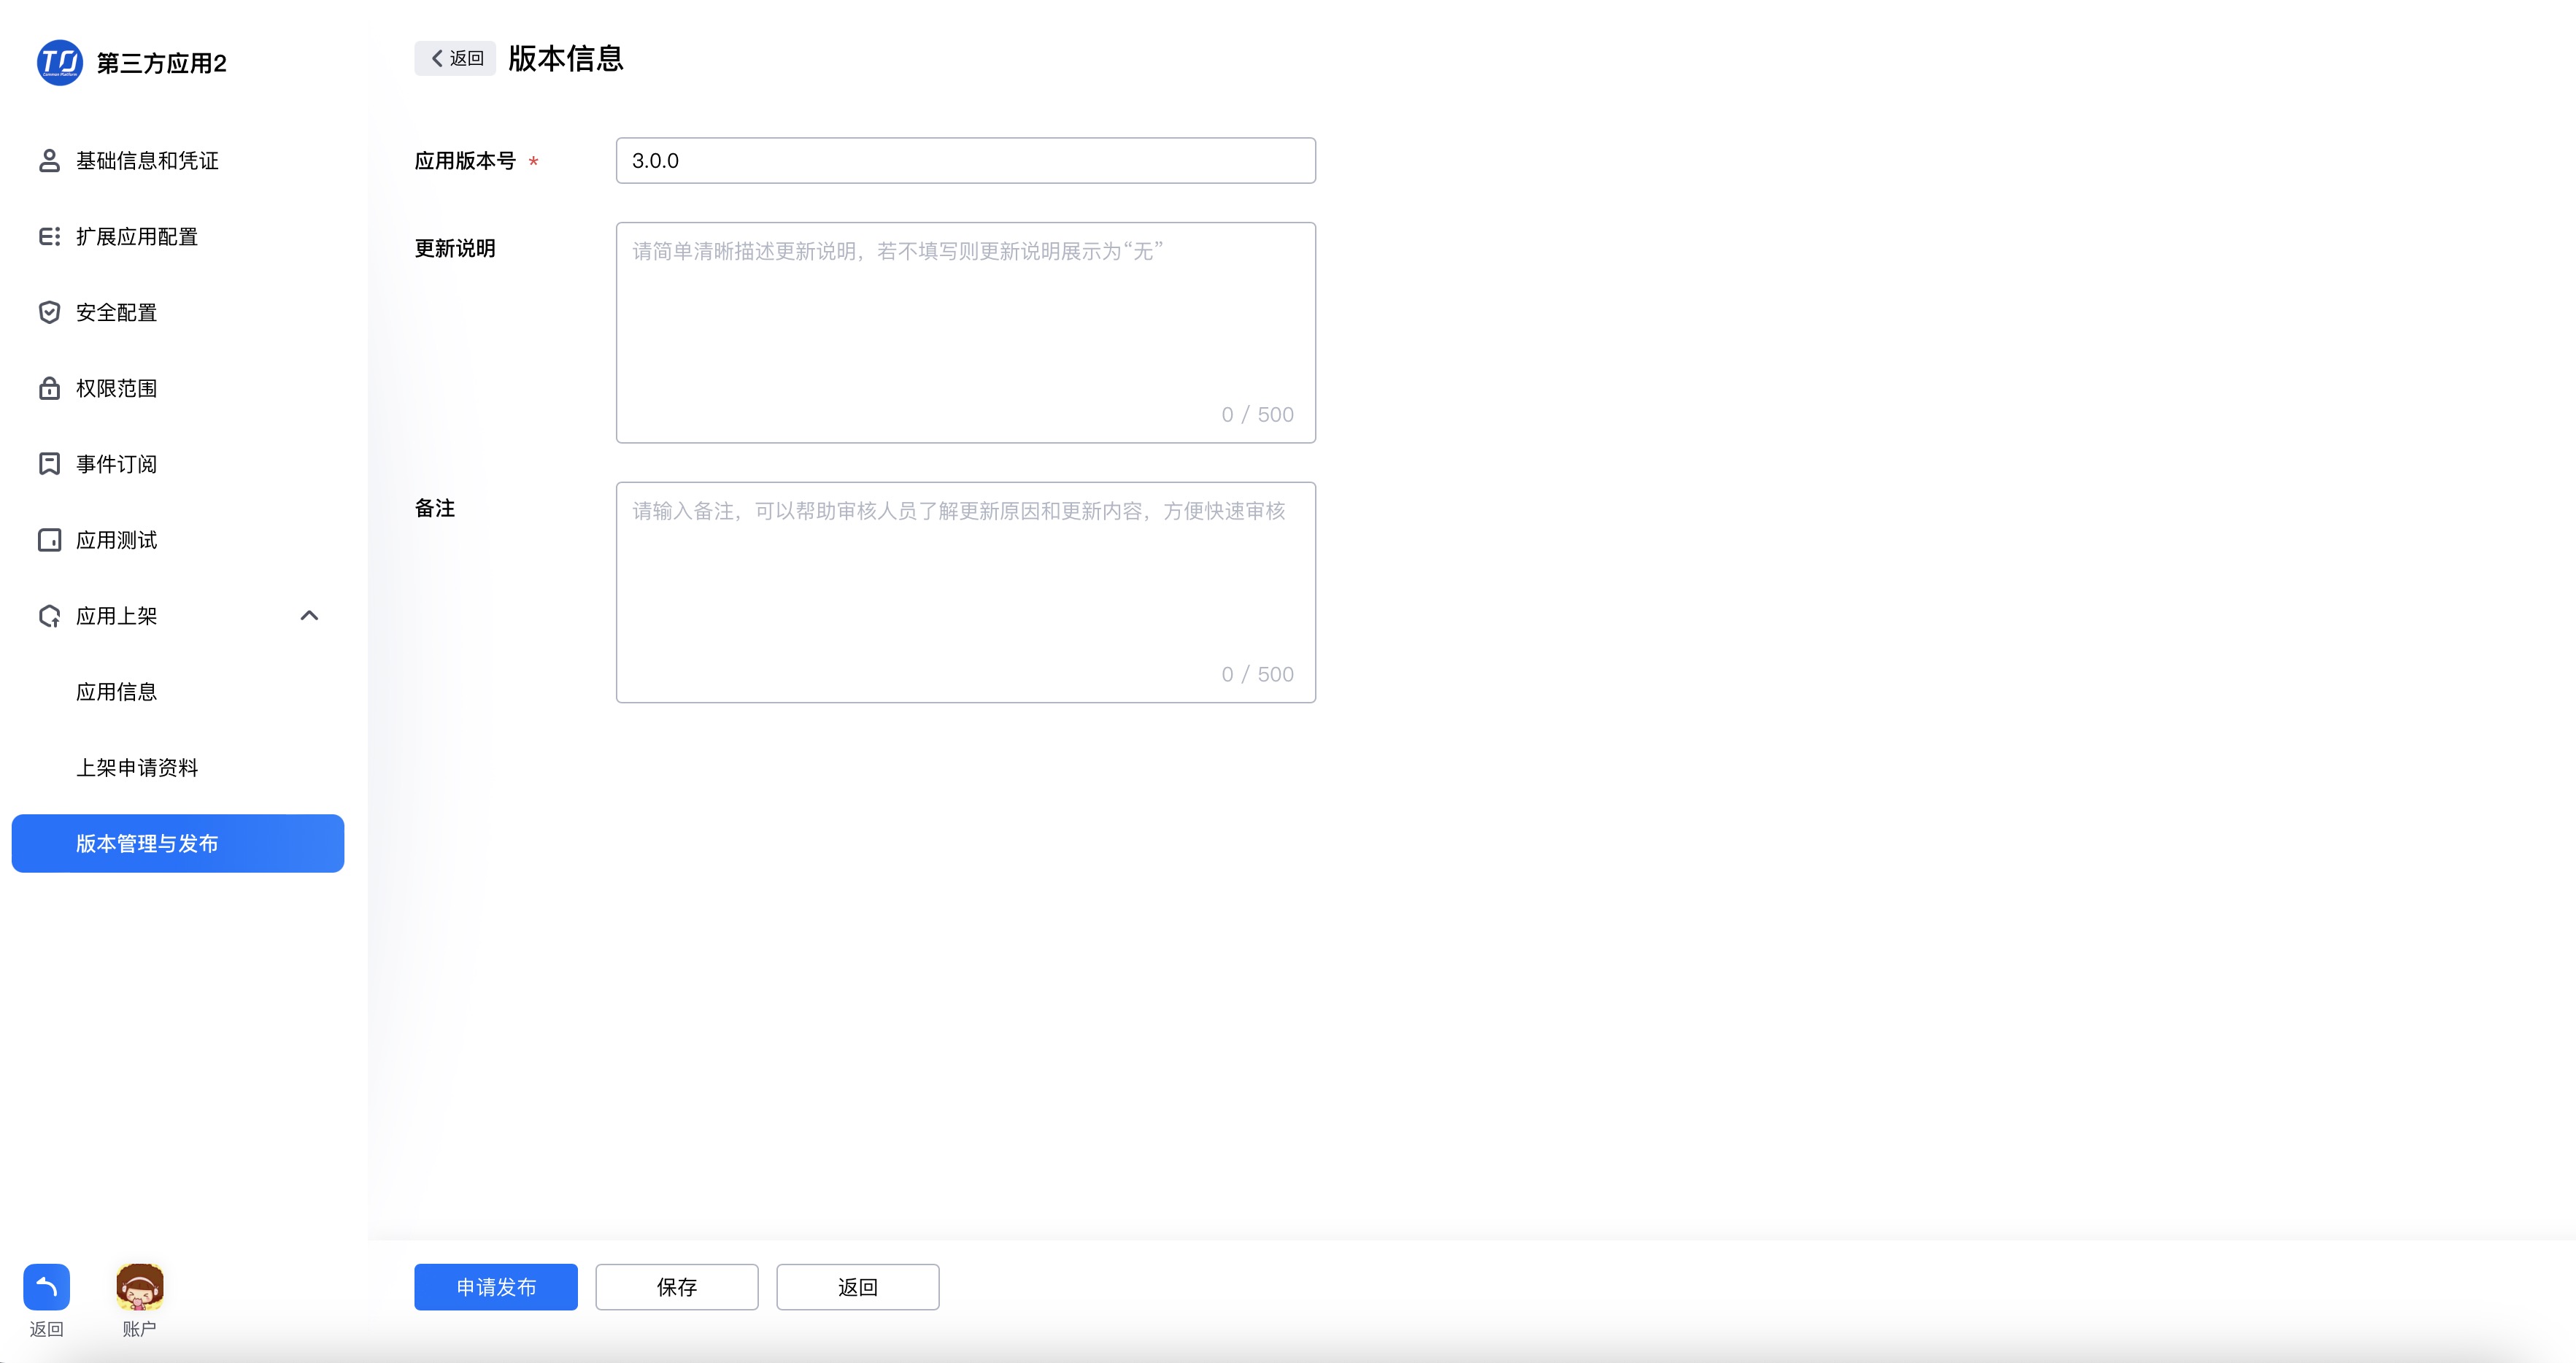Click the 返回 button beside 版本信息 title

click(455, 58)
